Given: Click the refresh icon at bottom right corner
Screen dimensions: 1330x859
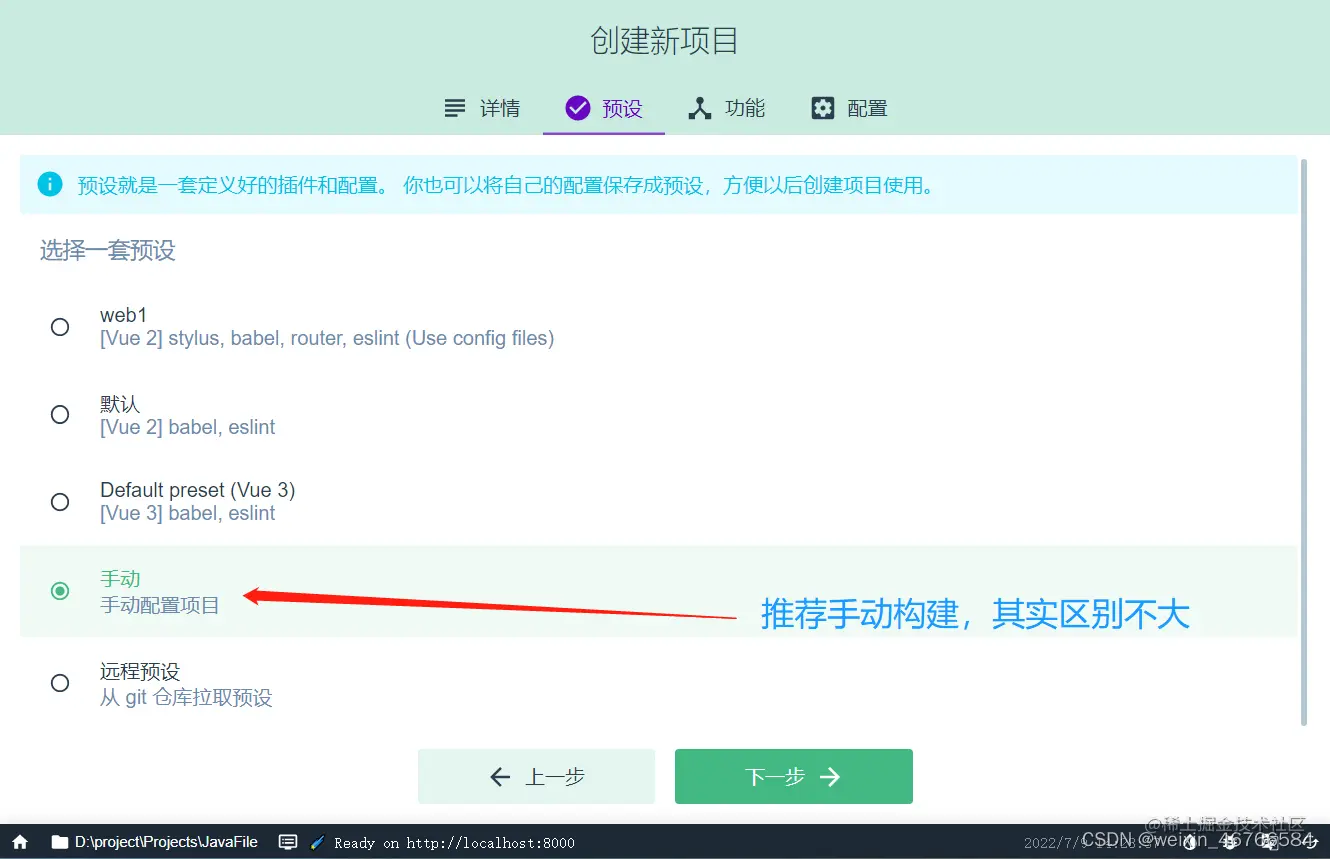Looking at the screenshot, I should (x=1312, y=841).
